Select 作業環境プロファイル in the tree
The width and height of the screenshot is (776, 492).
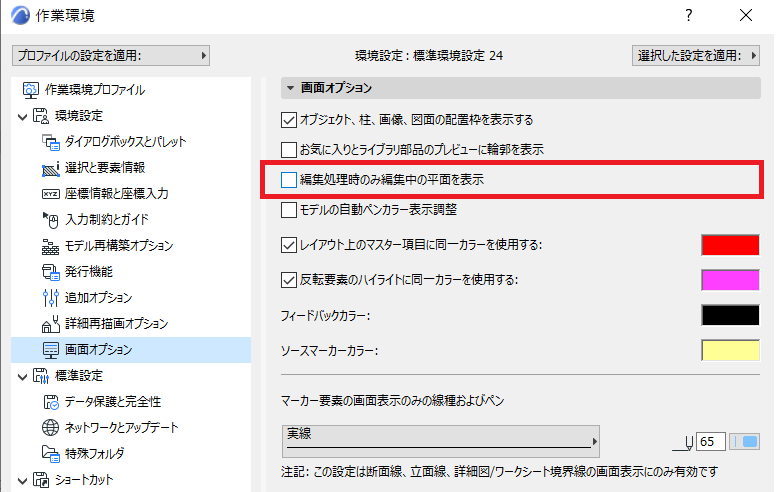point(95,90)
